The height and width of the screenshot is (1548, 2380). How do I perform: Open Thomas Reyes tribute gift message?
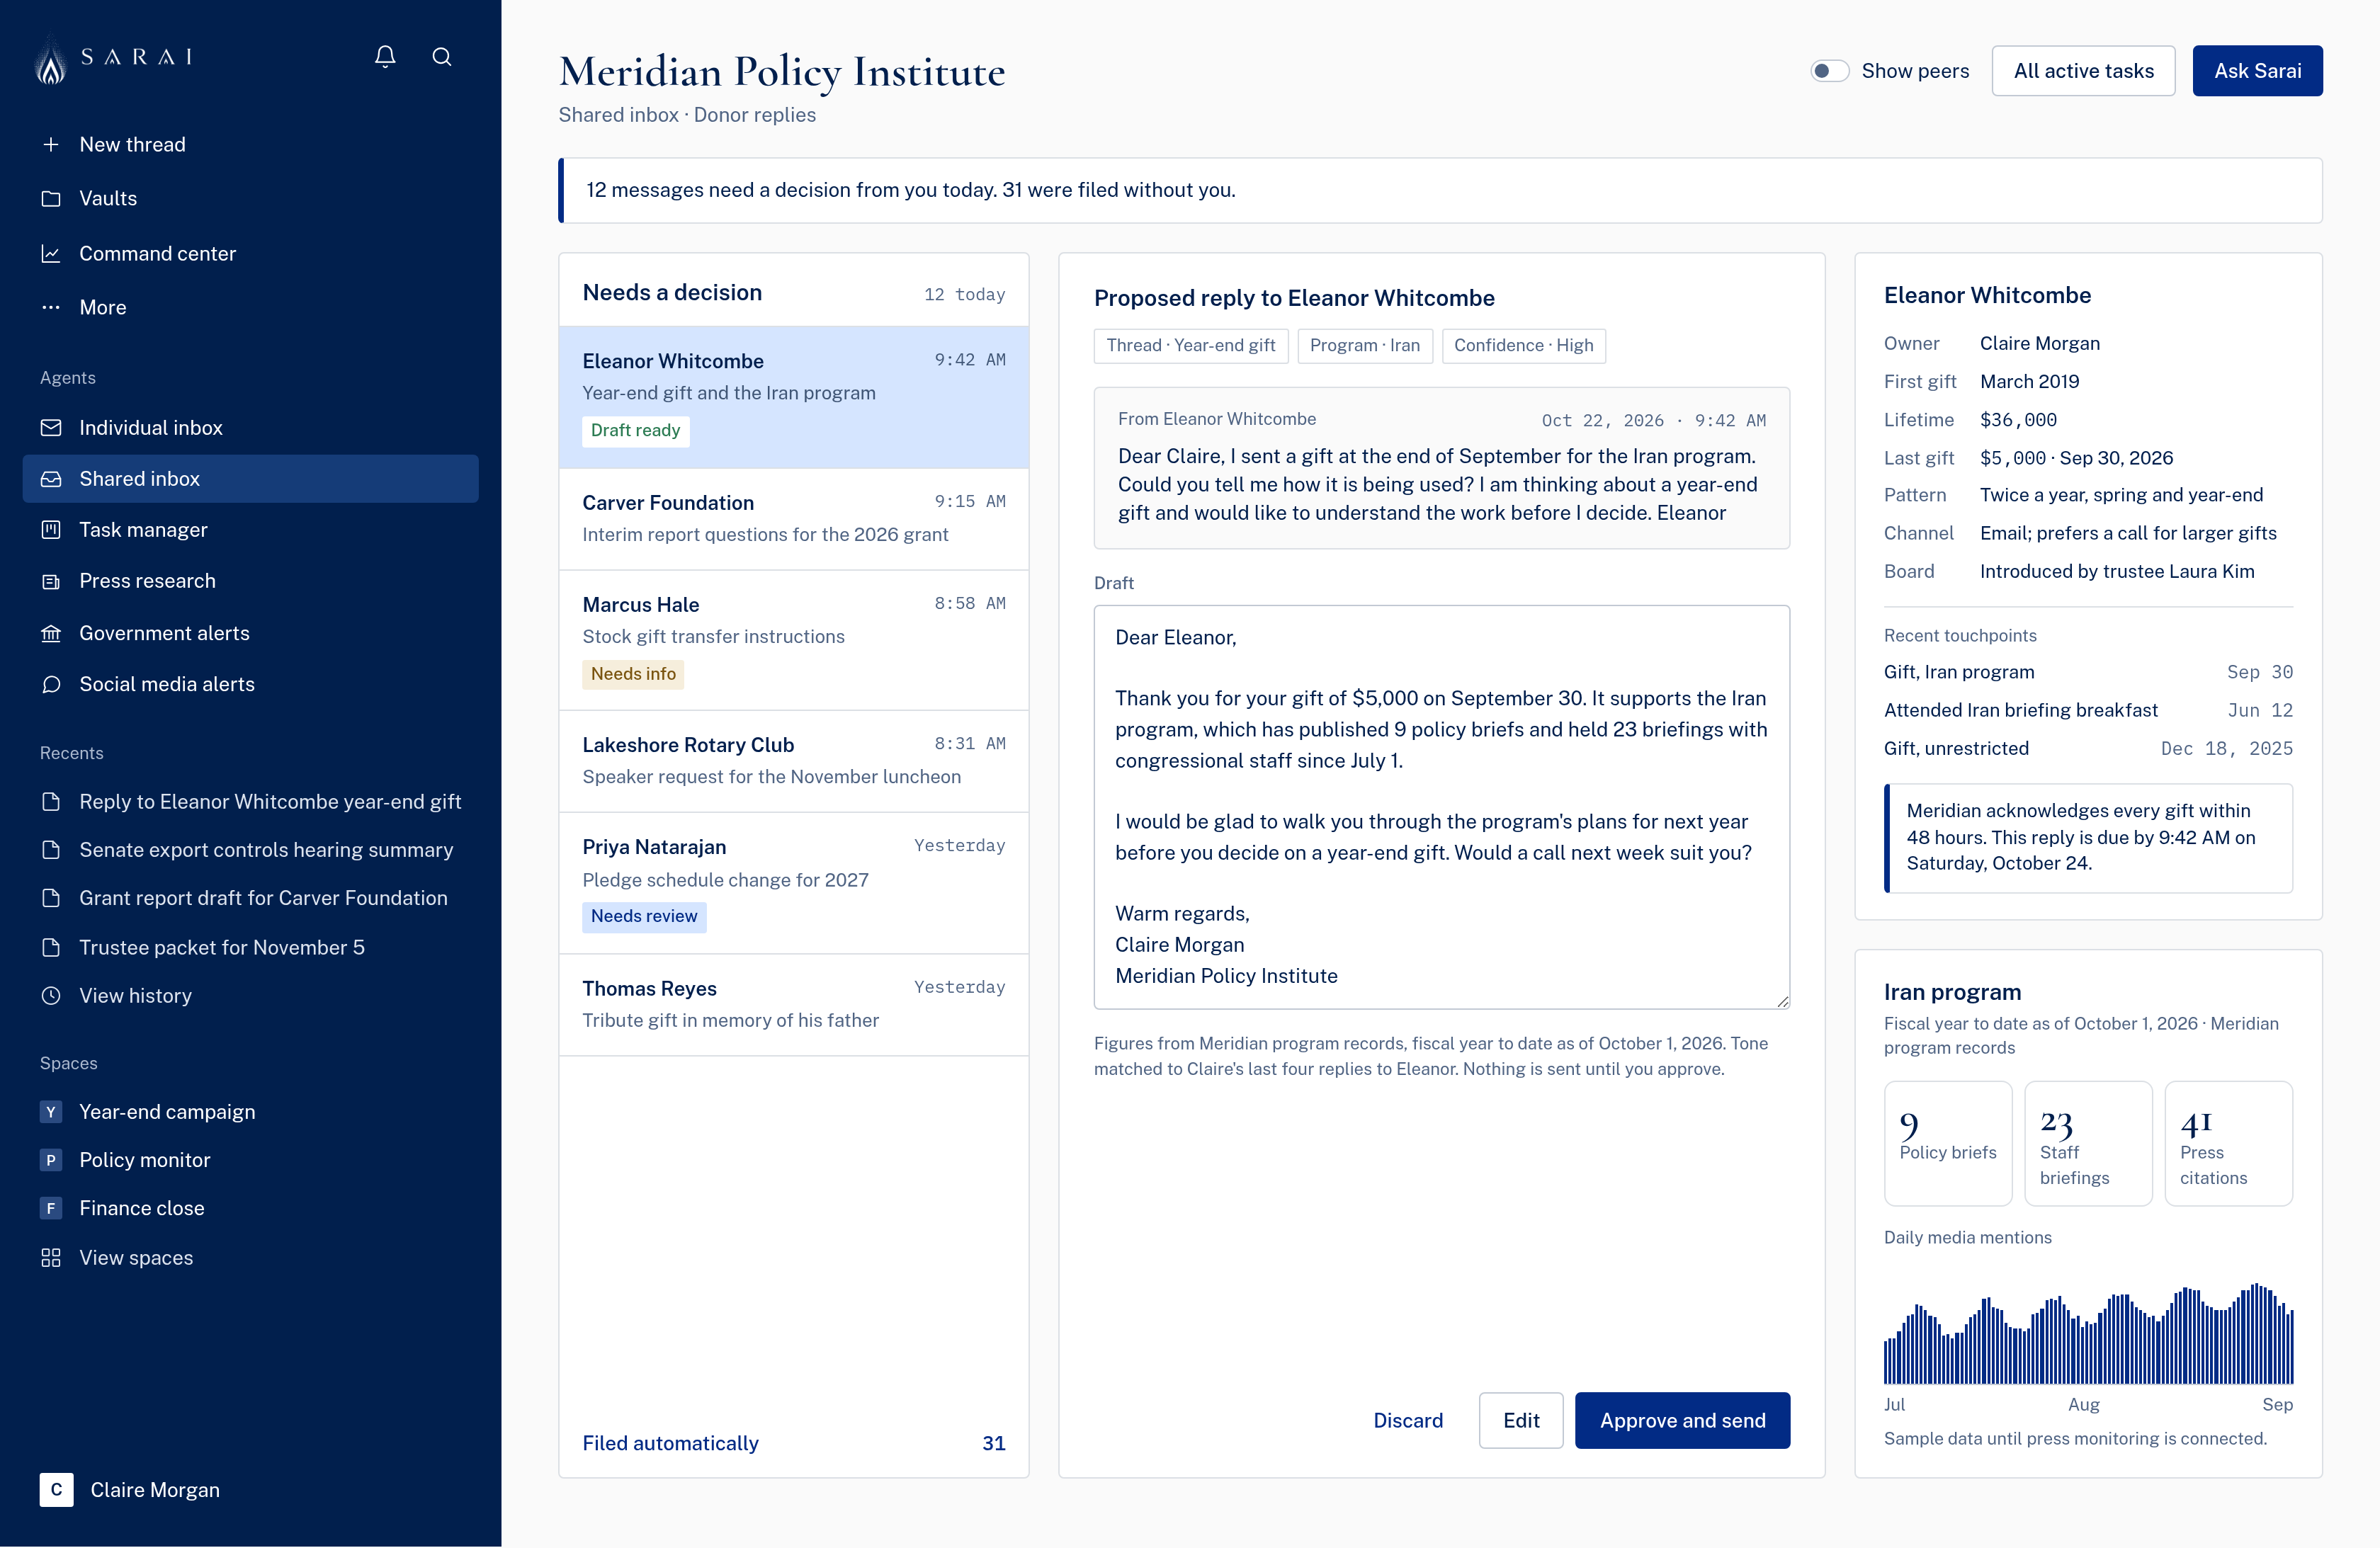point(794,1005)
